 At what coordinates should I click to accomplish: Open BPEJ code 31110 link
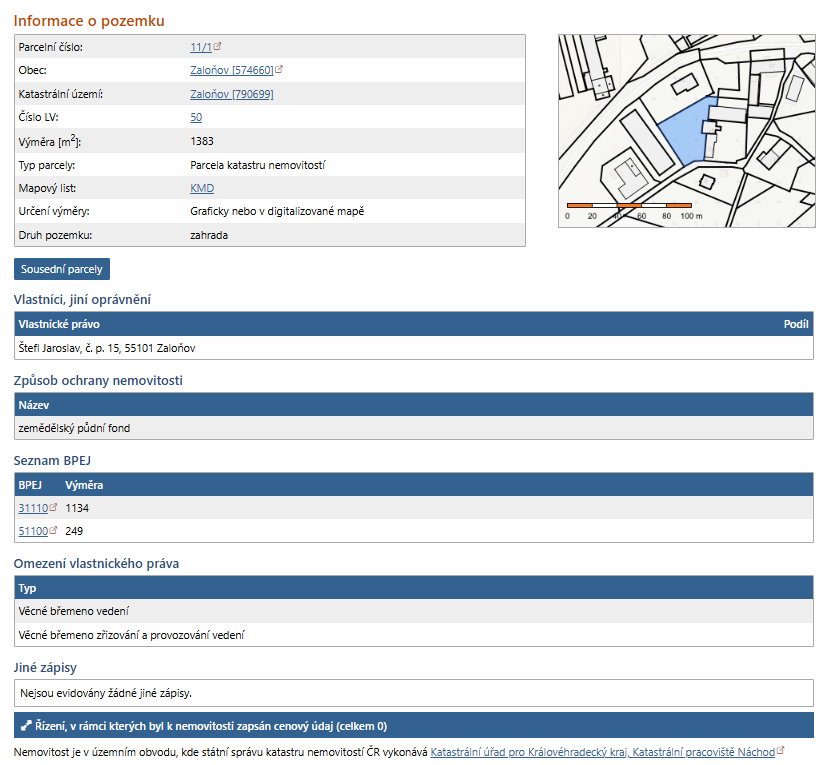click(33, 508)
